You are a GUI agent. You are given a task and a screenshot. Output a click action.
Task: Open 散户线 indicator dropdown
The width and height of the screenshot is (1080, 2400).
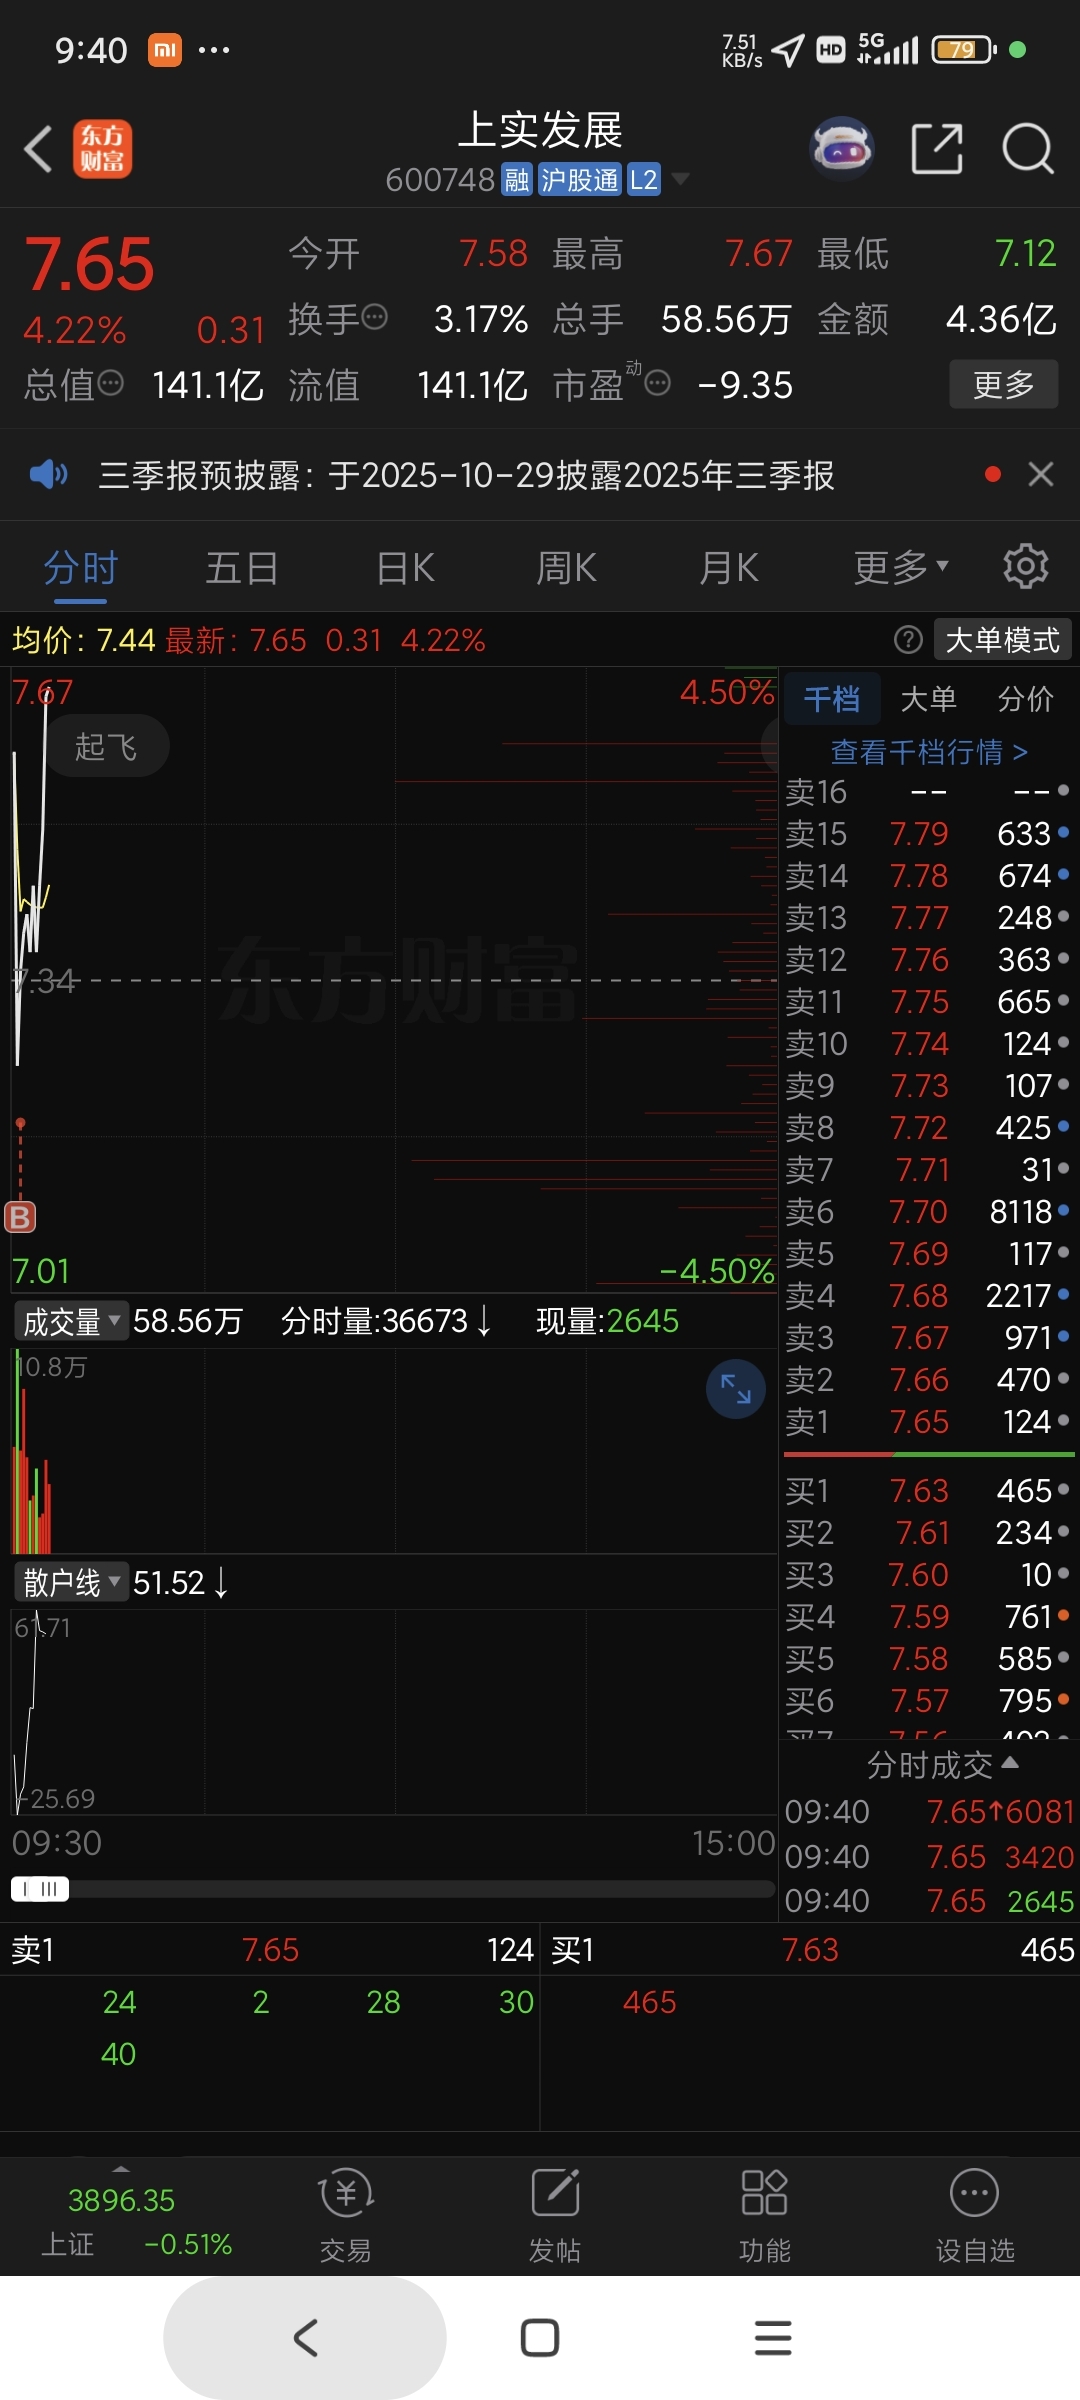pos(70,1582)
